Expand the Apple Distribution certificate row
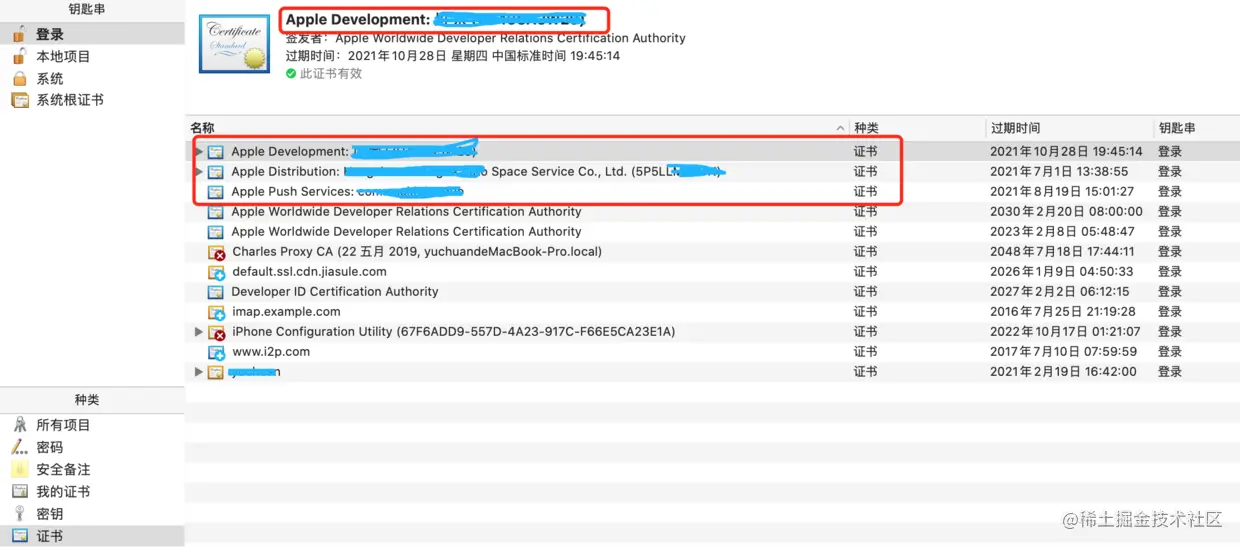 point(199,172)
